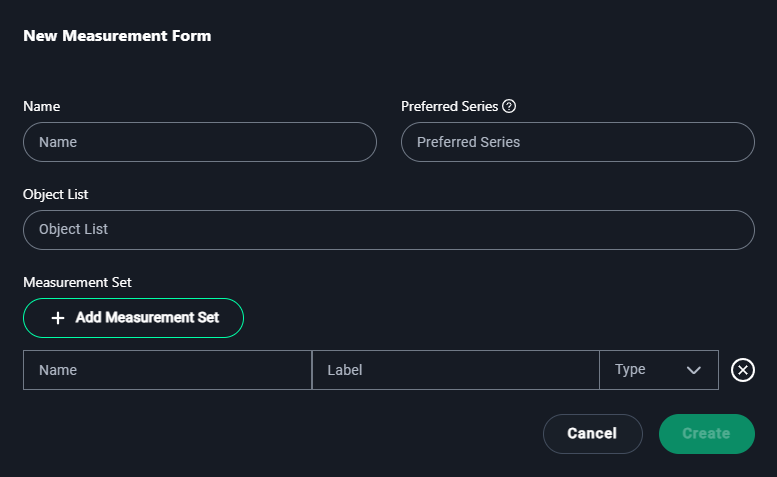Screen dimensions: 777x477
Task: Click the plus icon in Add Measurement Set
Action: (x=58, y=318)
